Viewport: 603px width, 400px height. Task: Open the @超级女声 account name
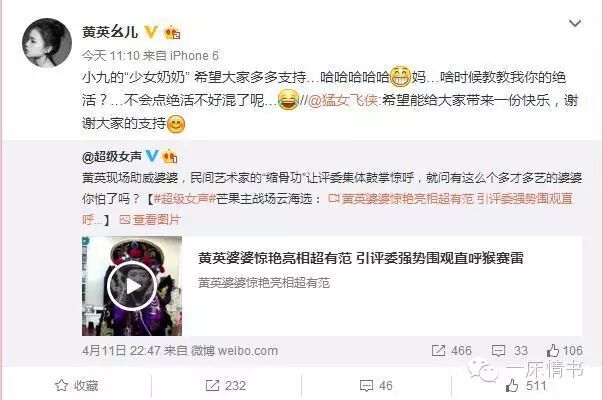pos(112,157)
